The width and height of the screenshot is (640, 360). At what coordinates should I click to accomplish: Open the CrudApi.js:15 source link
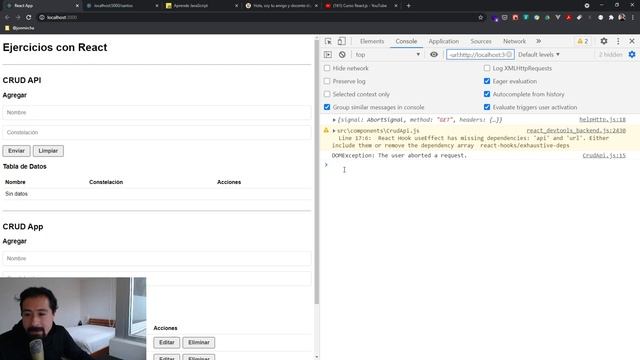click(x=604, y=156)
